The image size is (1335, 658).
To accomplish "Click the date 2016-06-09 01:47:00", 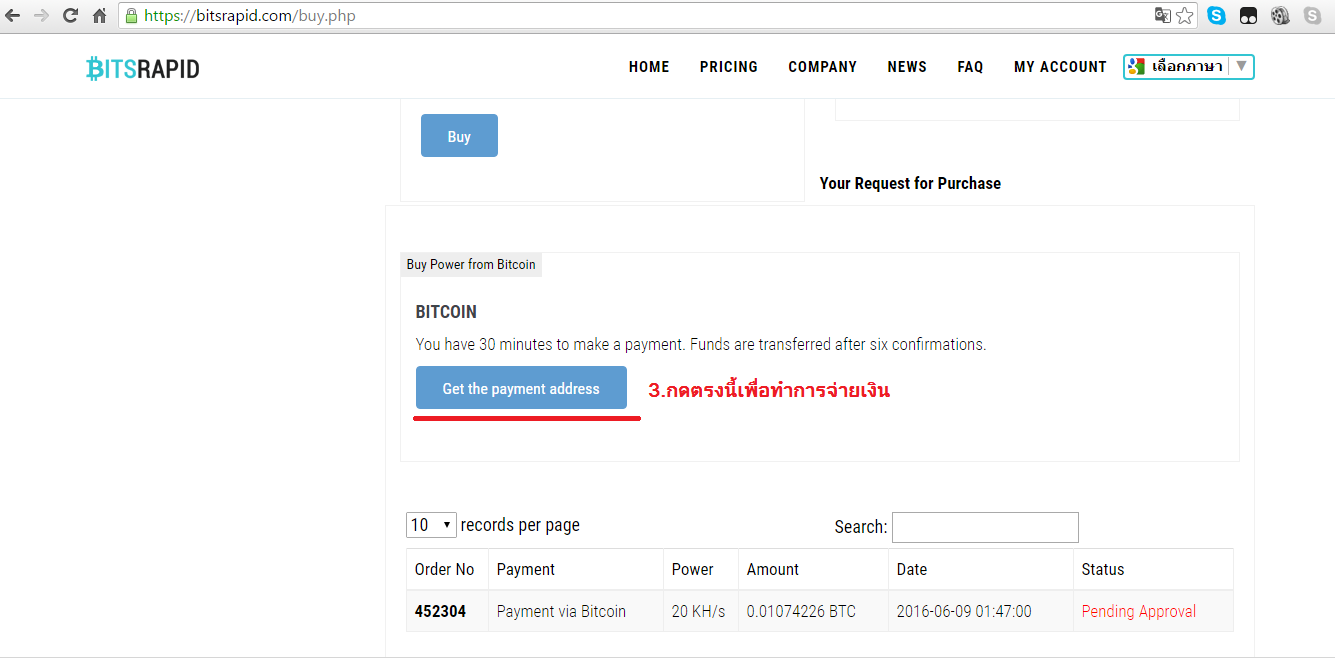I will click(964, 611).
